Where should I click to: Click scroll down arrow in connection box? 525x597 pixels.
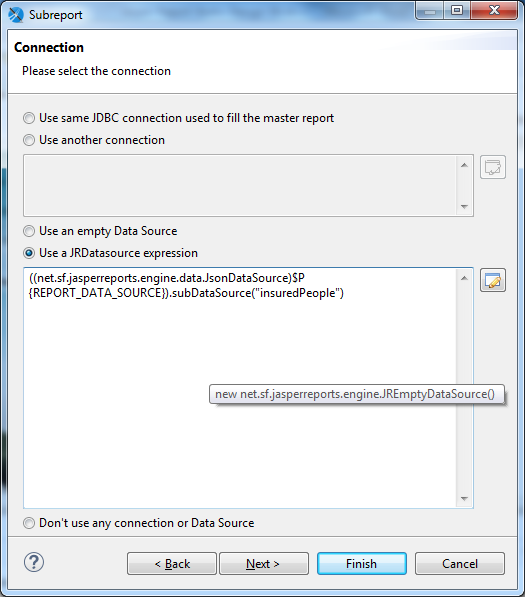[x=464, y=206]
